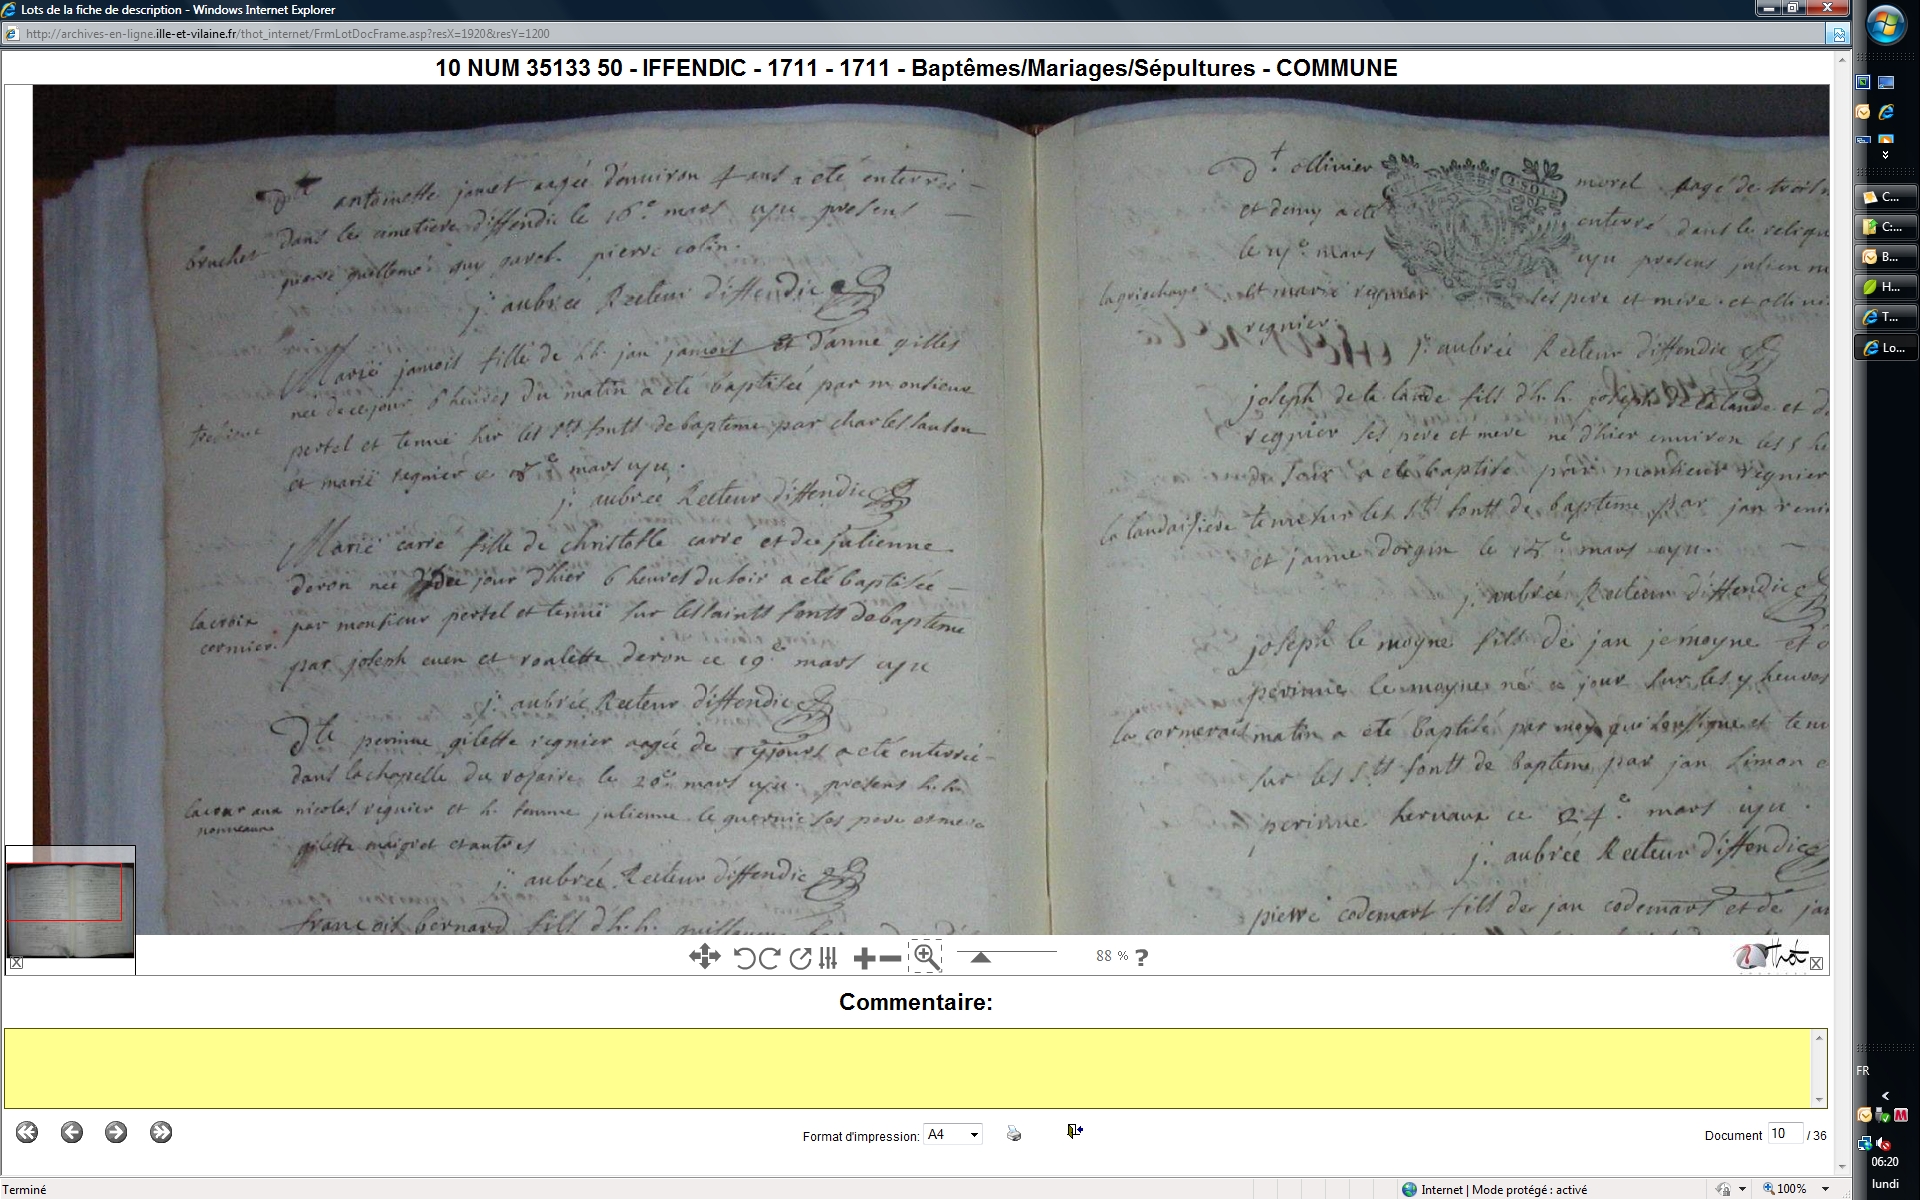Reset the image rotation
1920x1200 pixels.
799,958
